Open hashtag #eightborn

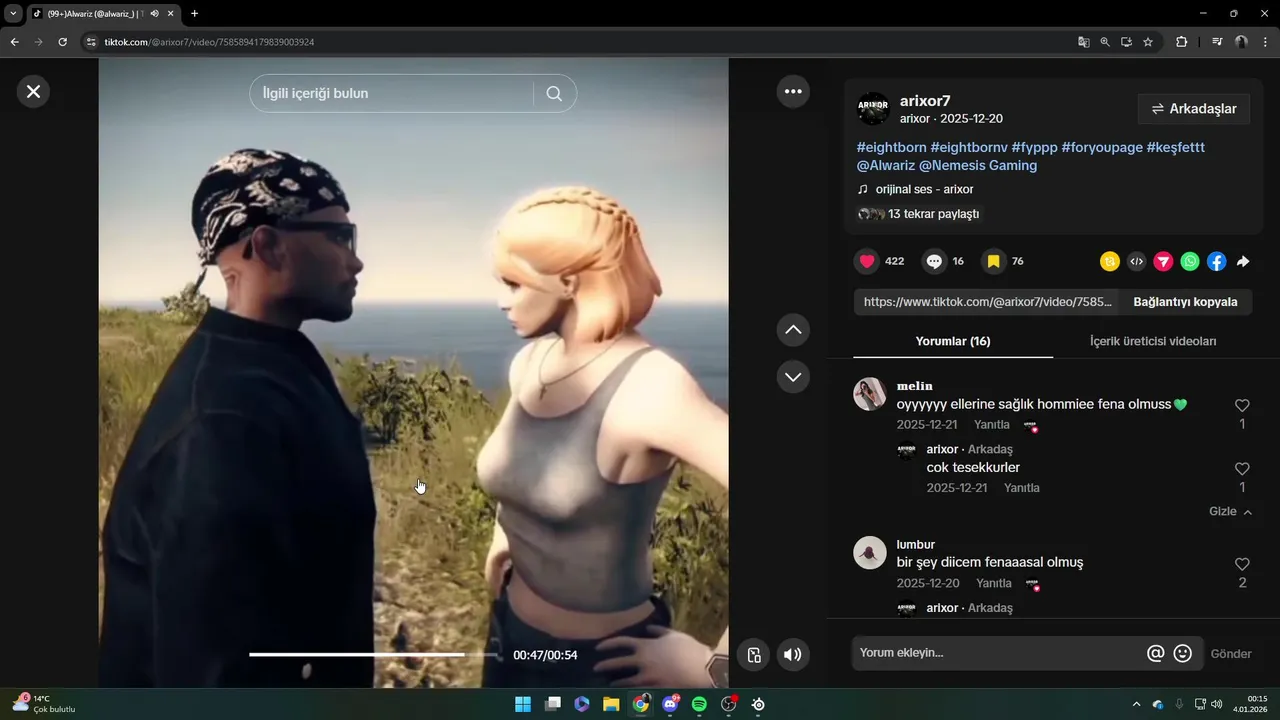[x=892, y=147]
